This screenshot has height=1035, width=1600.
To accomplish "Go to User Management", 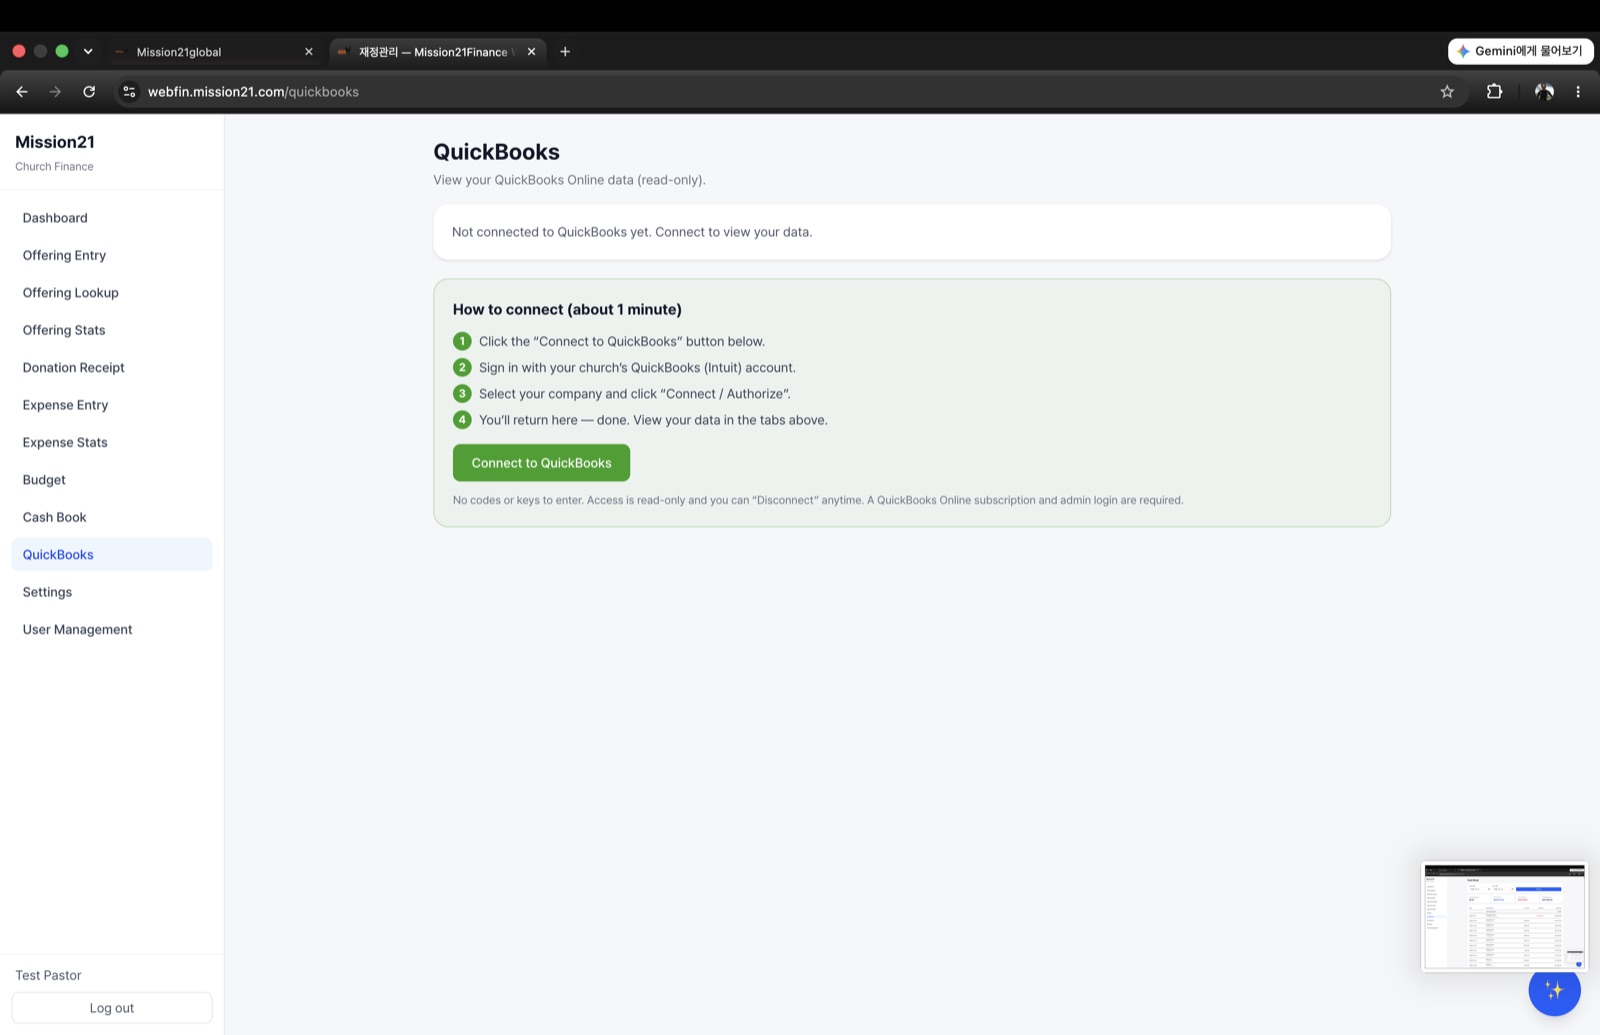I will coord(112,630).
